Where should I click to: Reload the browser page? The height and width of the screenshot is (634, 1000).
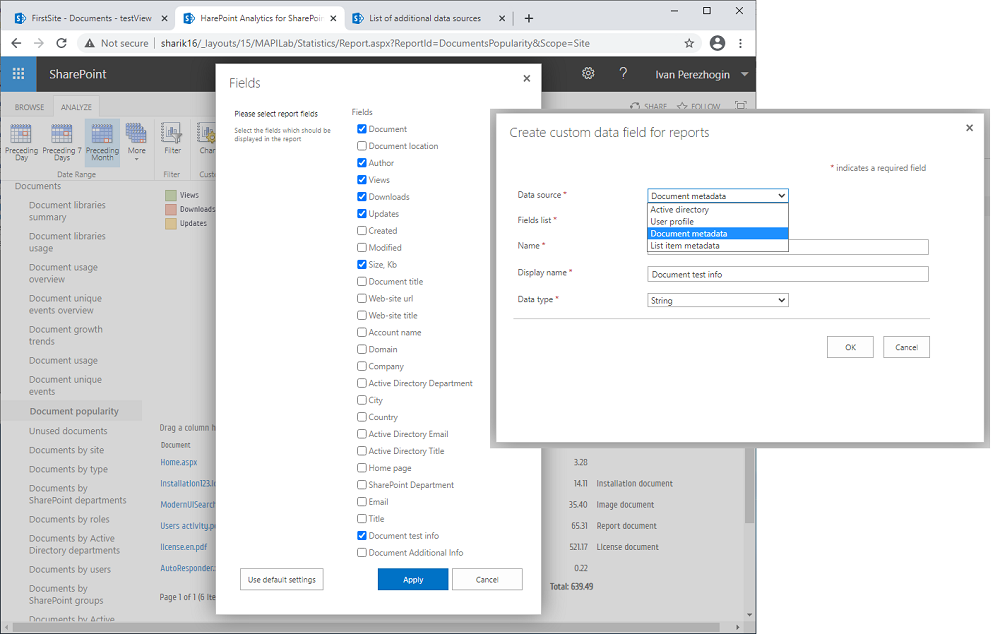click(61, 43)
